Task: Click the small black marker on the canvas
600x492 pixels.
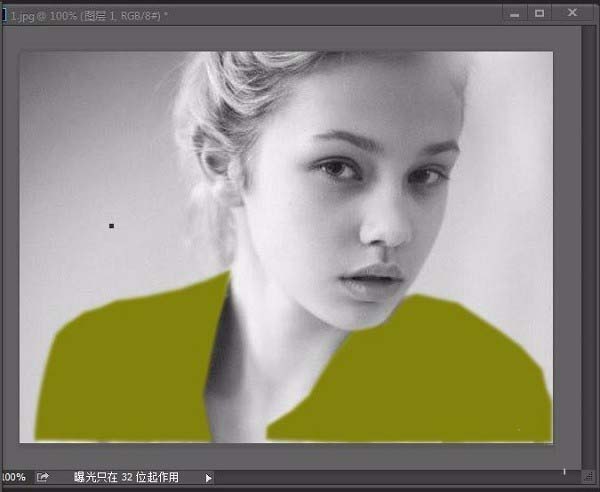Action: tap(111, 226)
